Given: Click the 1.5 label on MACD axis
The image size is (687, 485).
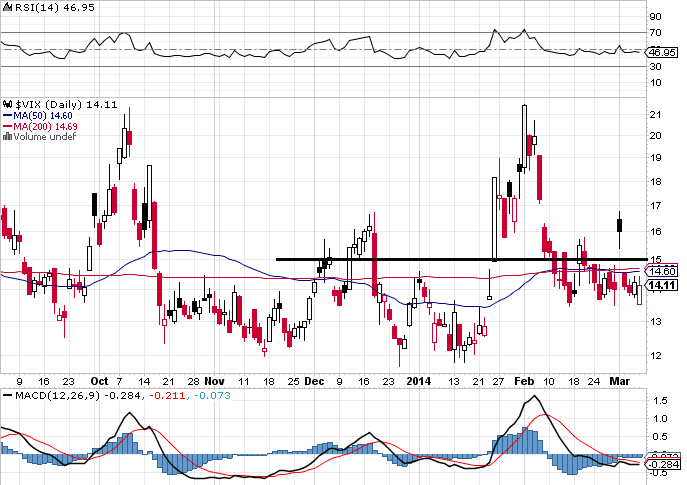Looking at the screenshot, I should click(x=660, y=401).
